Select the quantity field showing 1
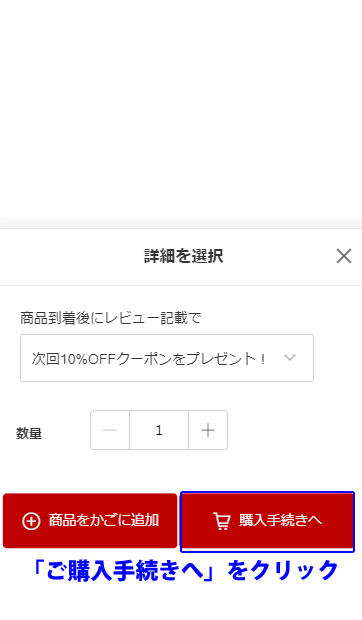Viewport: 362px width, 620px height. click(x=159, y=430)
